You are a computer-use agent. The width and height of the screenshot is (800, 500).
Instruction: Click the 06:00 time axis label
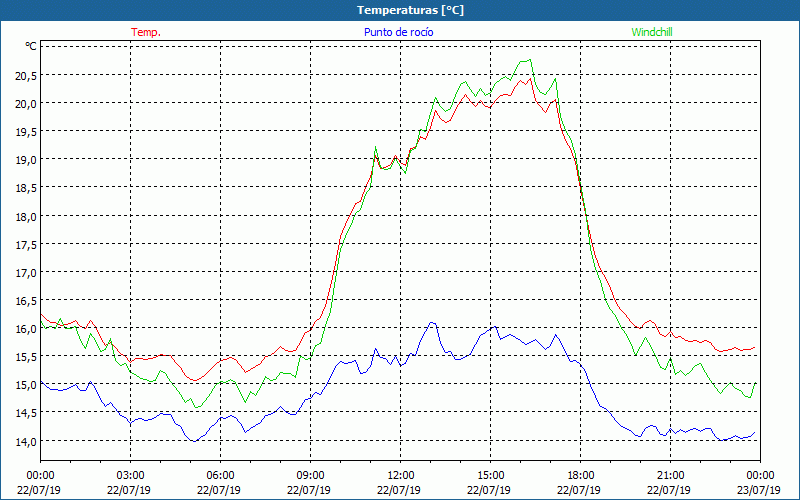coord(220,476)
